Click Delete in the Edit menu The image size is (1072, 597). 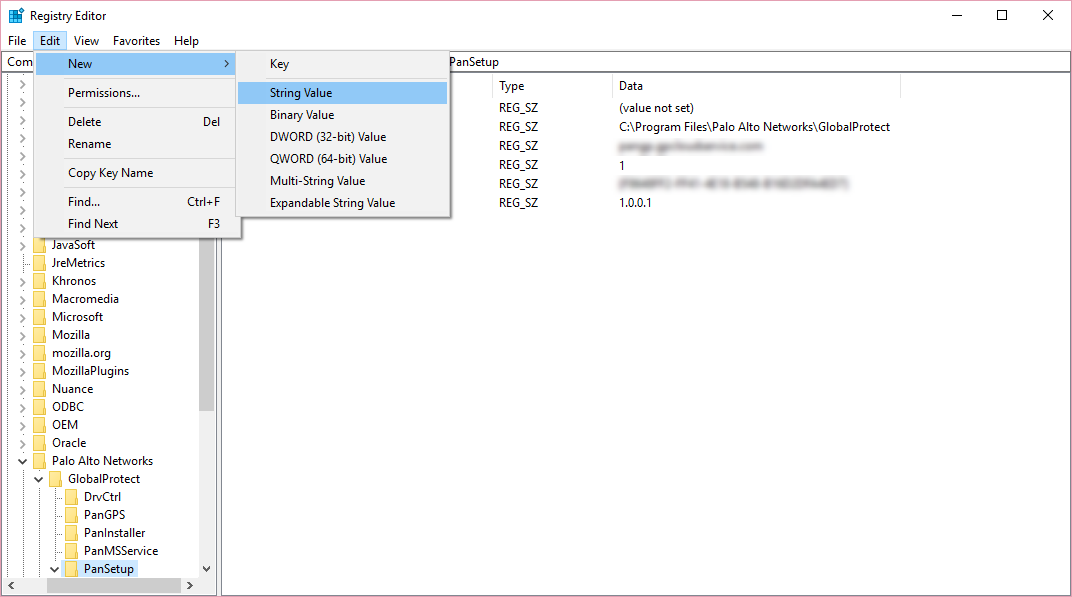pyautogui.click(x=135, y=122)
